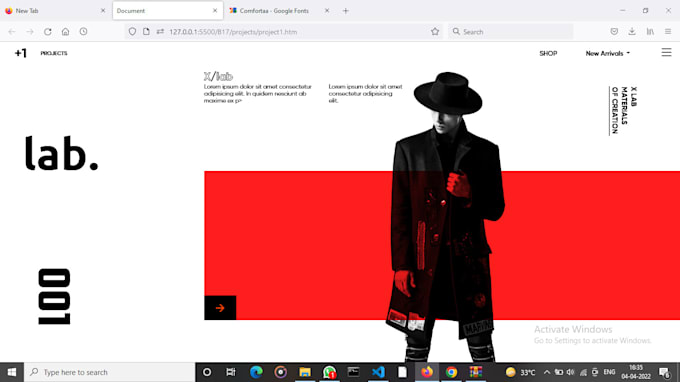Click the ENG language indicator

(x=609, y=372)
